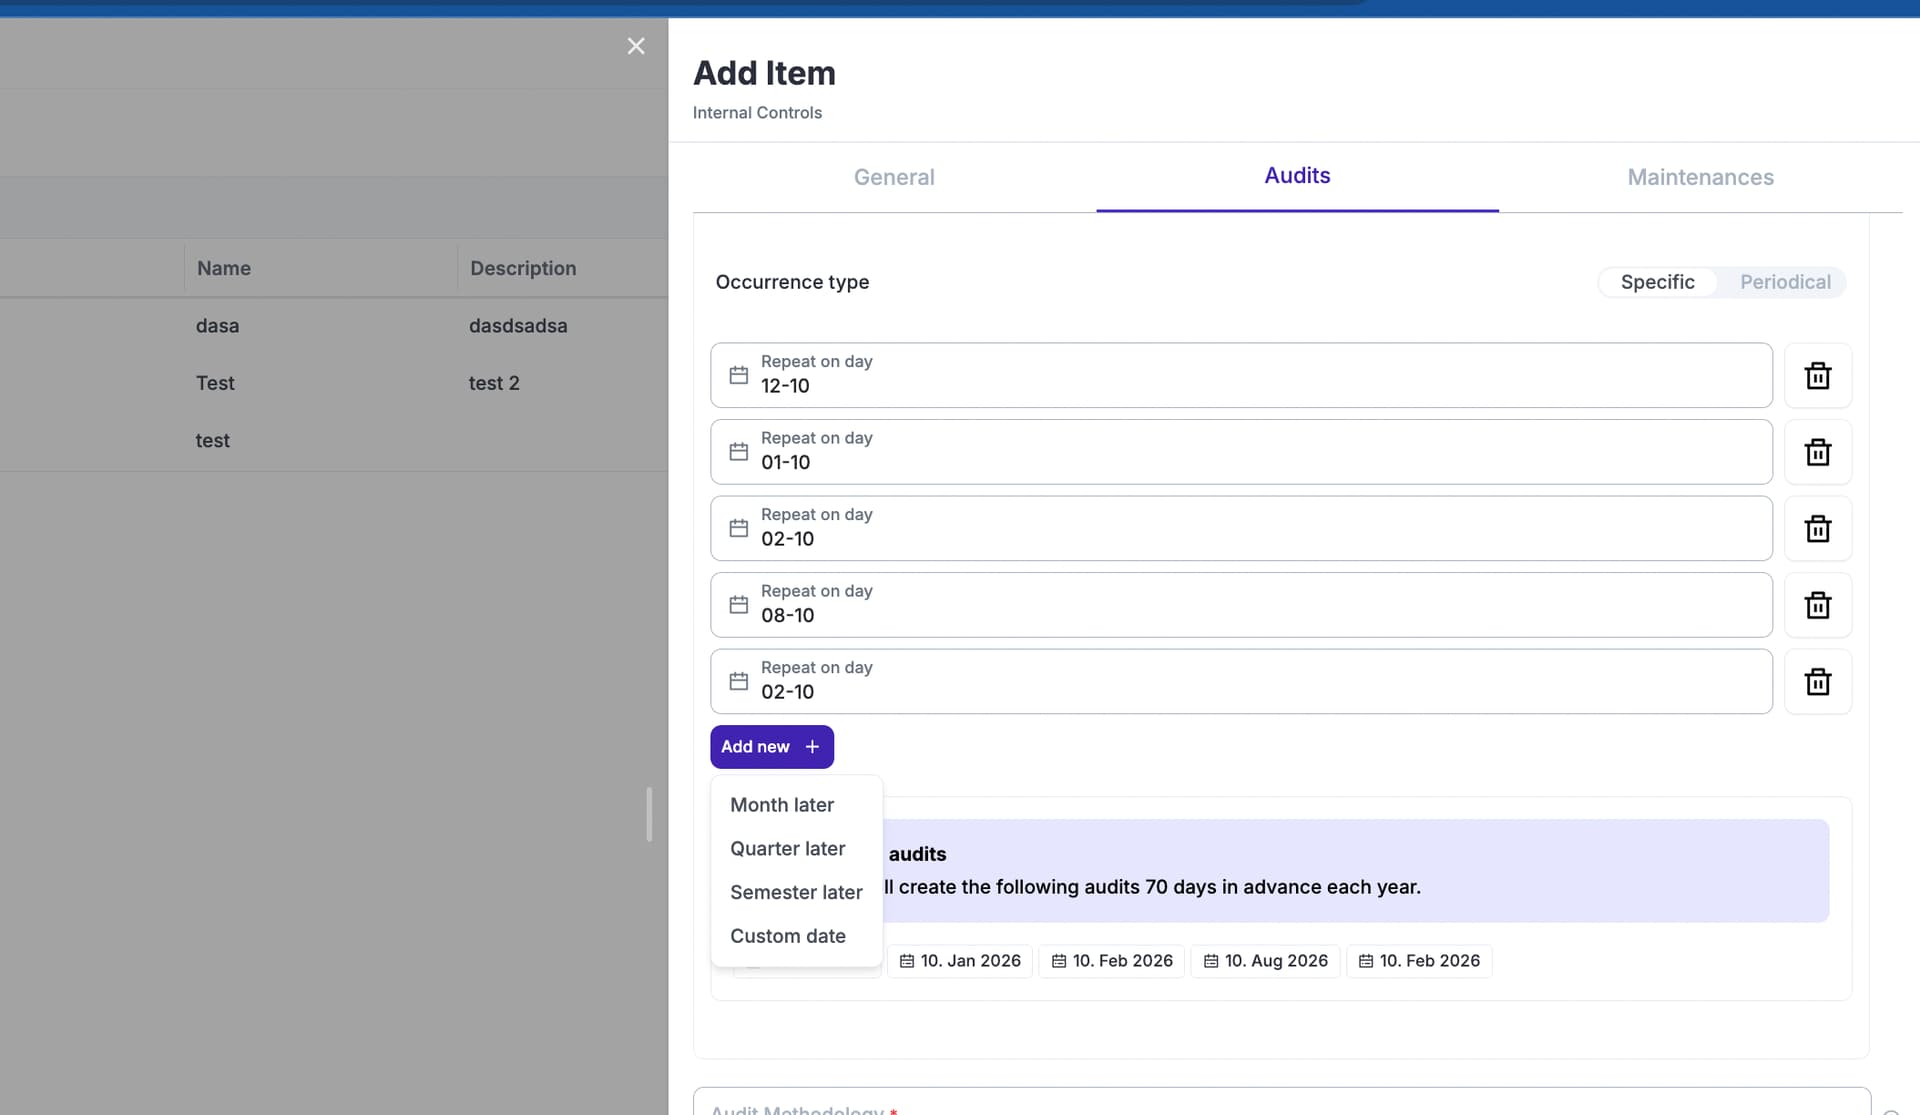Choose Semester later option
1920x1115 pixels.
[795, 892]
